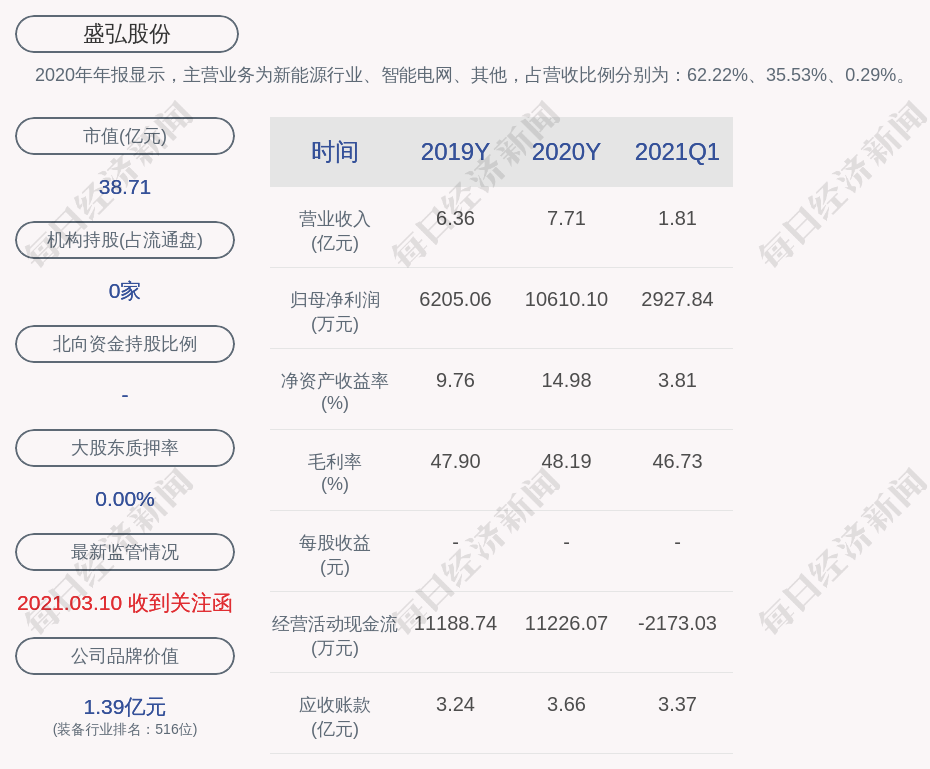Screen dimensions: 930x769
Task: Select the 2021Q1 column header
Action: (x=677, y=152)
